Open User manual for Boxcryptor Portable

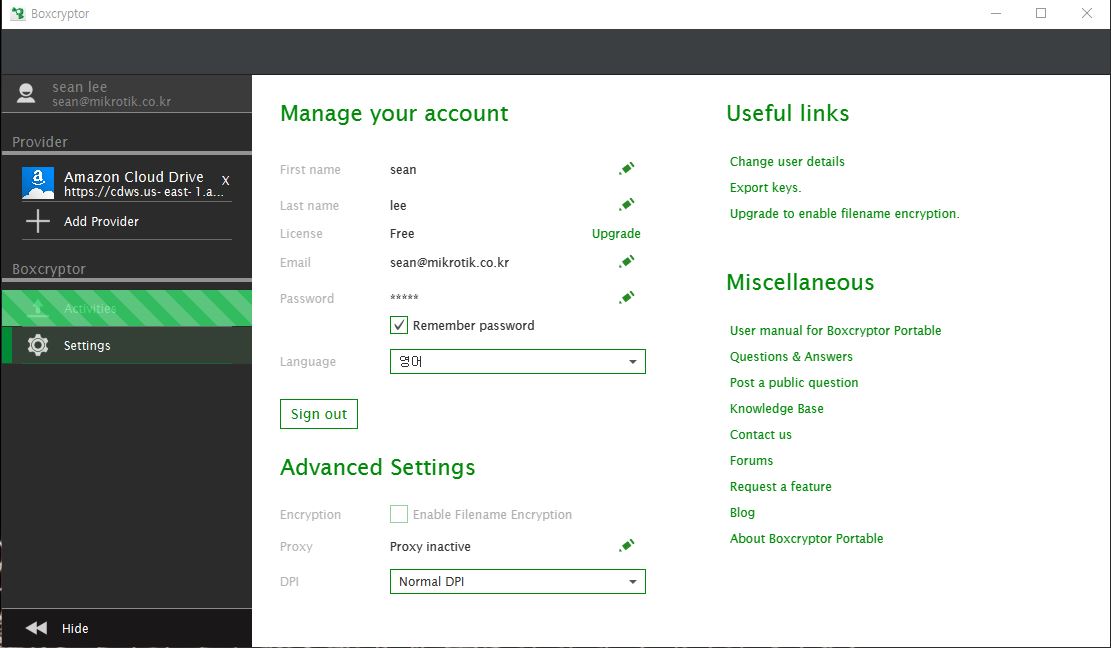click(x=835, y=331)
